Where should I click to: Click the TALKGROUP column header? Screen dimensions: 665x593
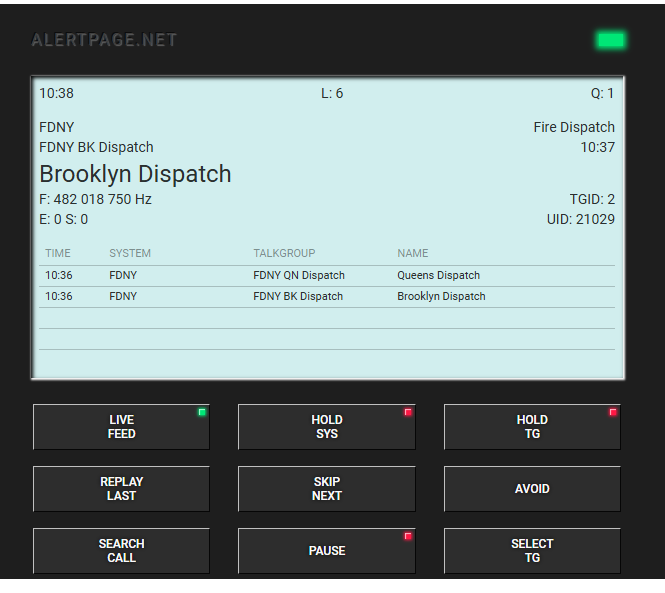284,253
